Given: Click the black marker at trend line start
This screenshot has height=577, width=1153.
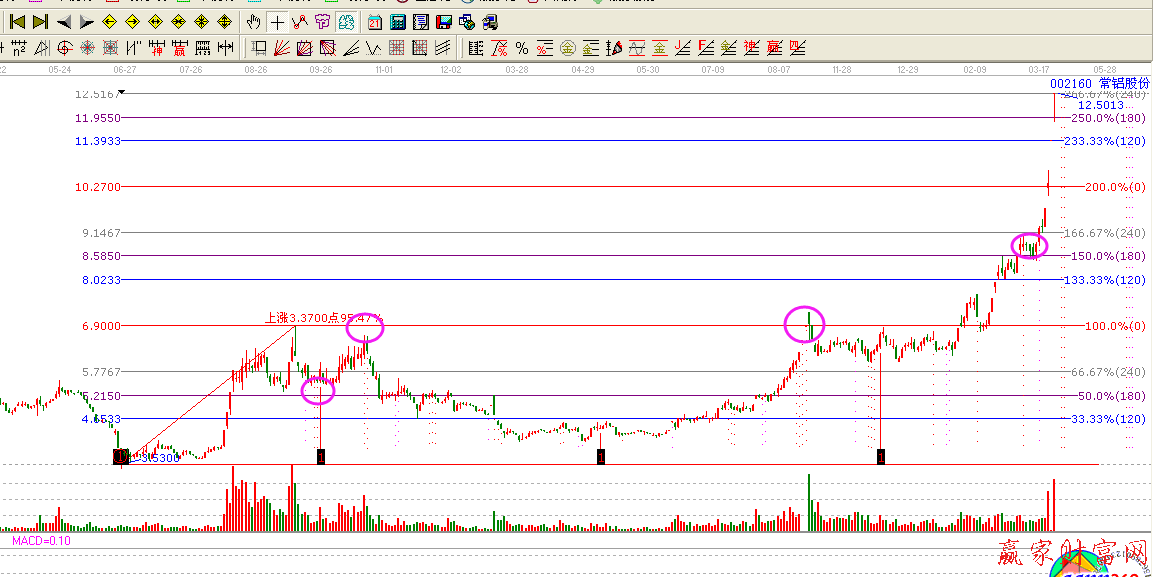Looking at the screenshot, I should 121,457.
